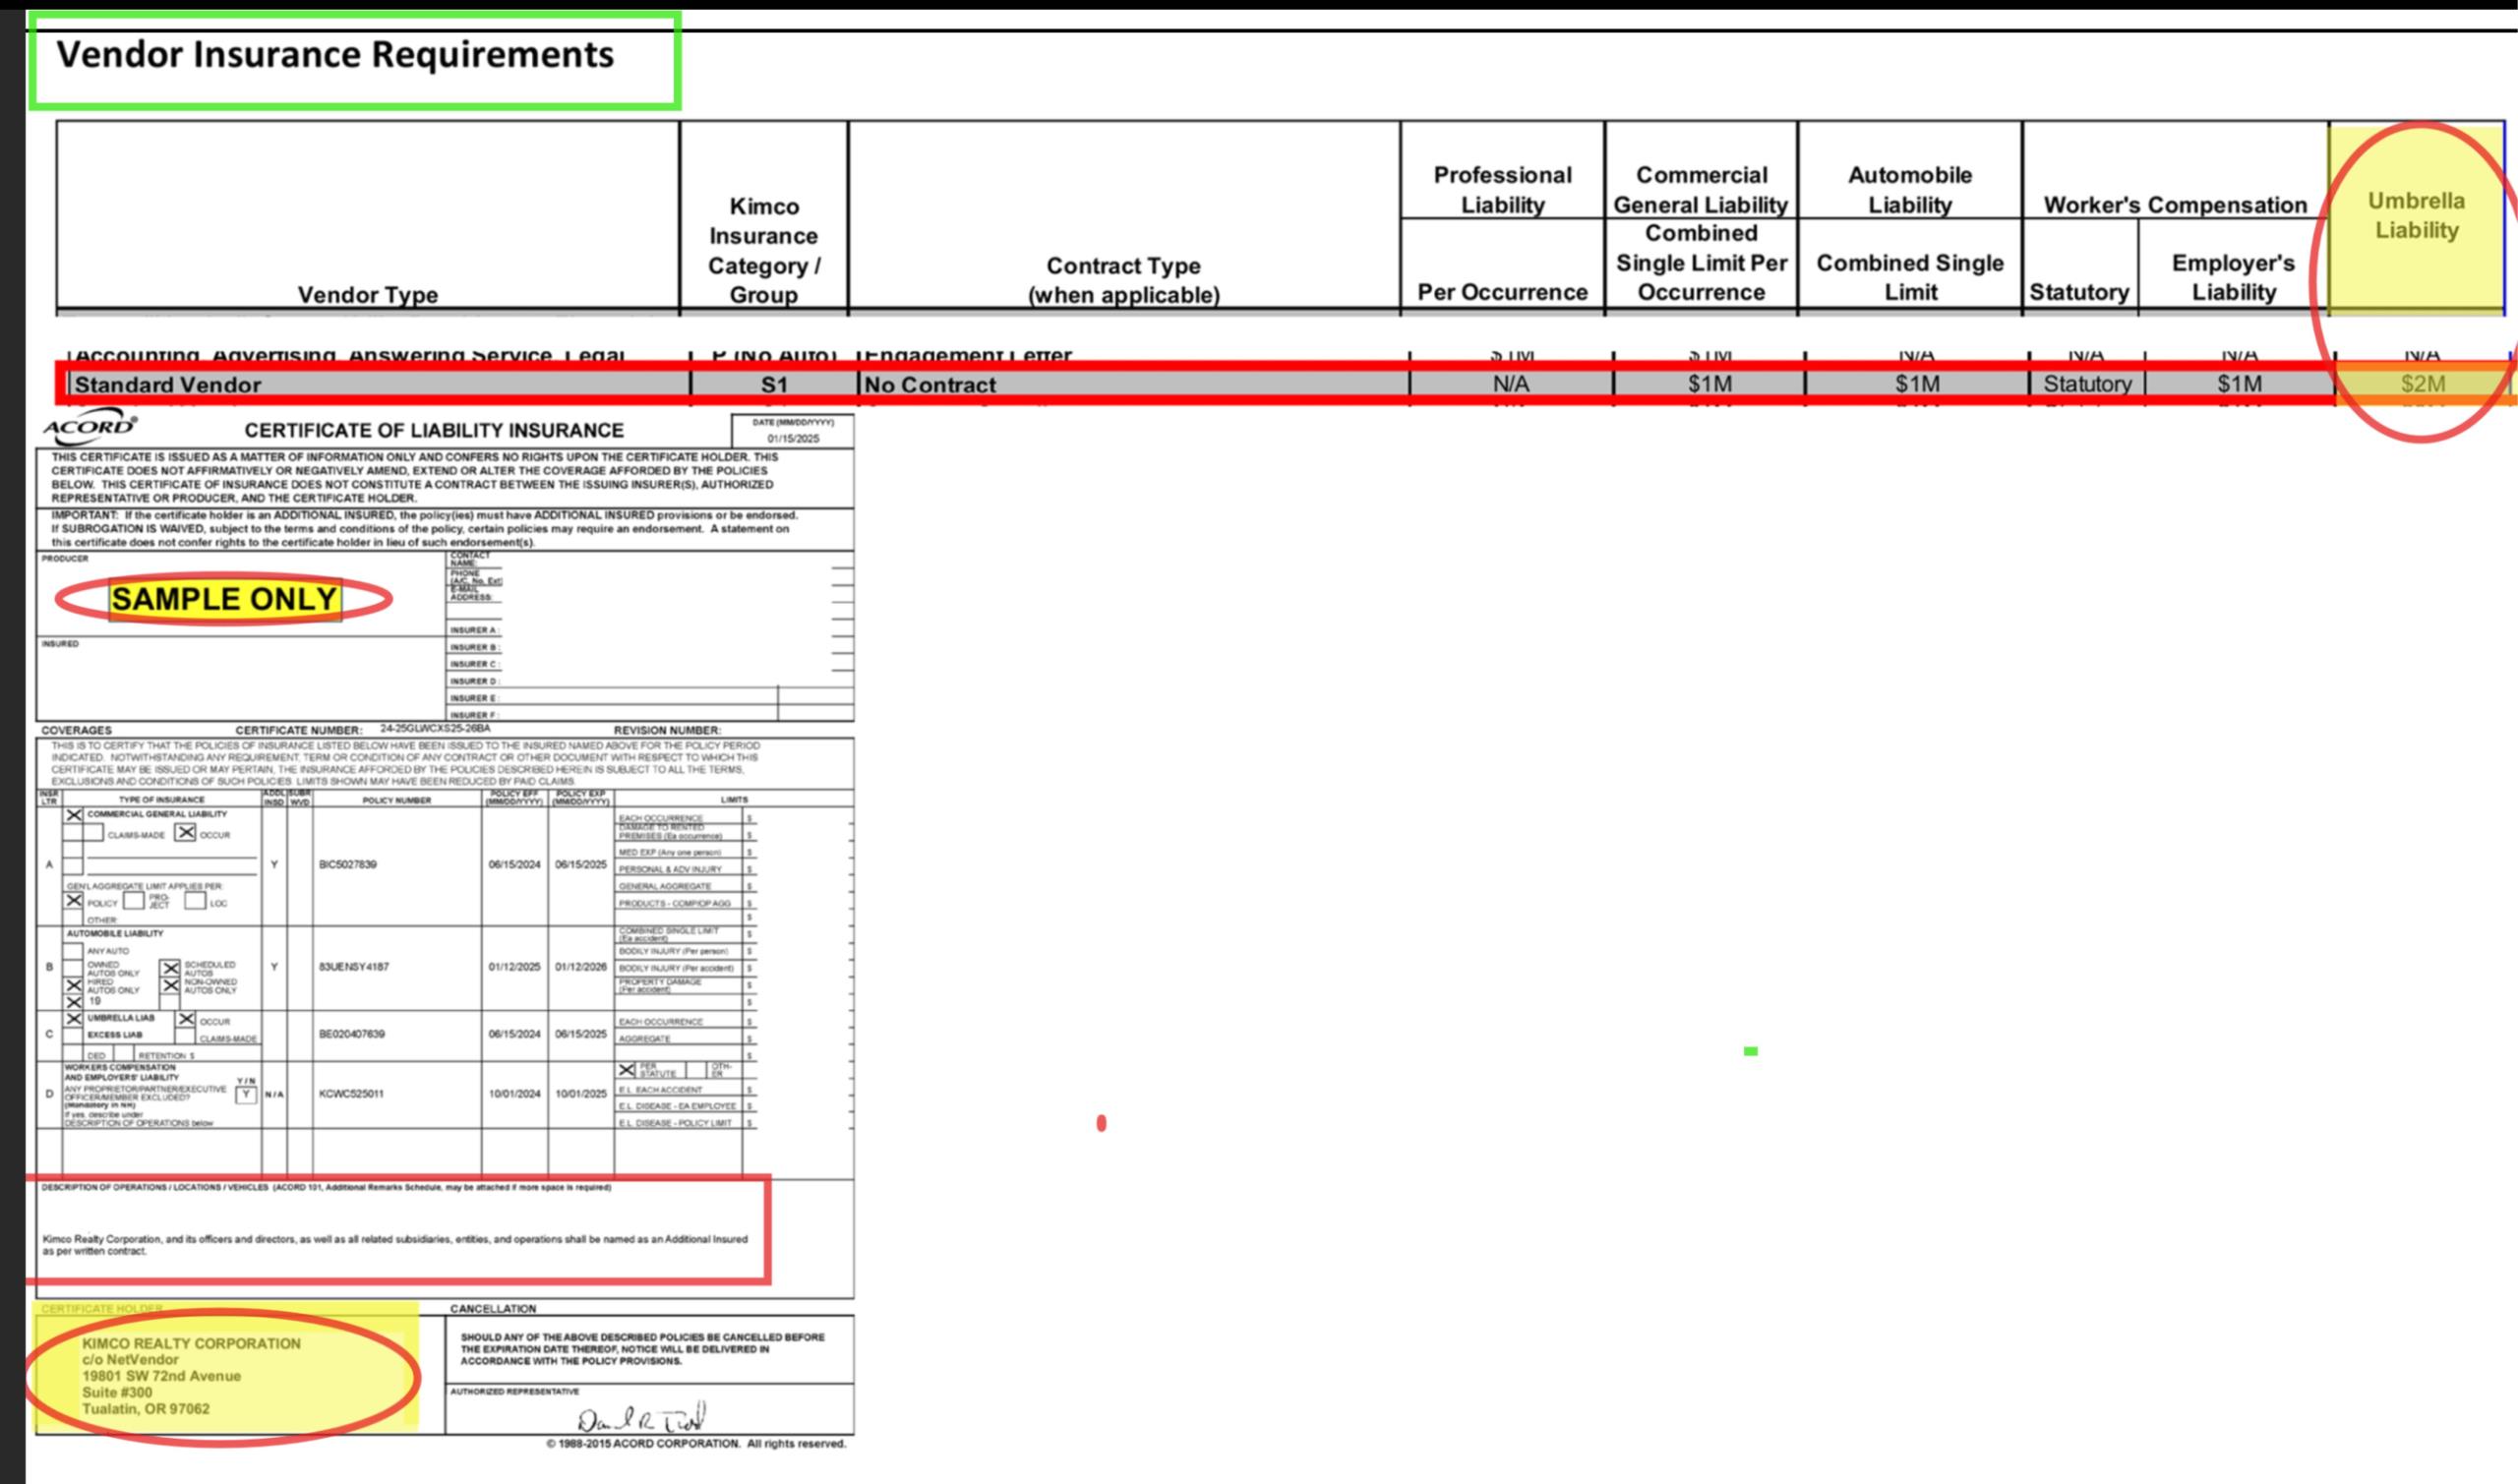
Task: Check the Excess Liab box
Action: (72, 1035)
